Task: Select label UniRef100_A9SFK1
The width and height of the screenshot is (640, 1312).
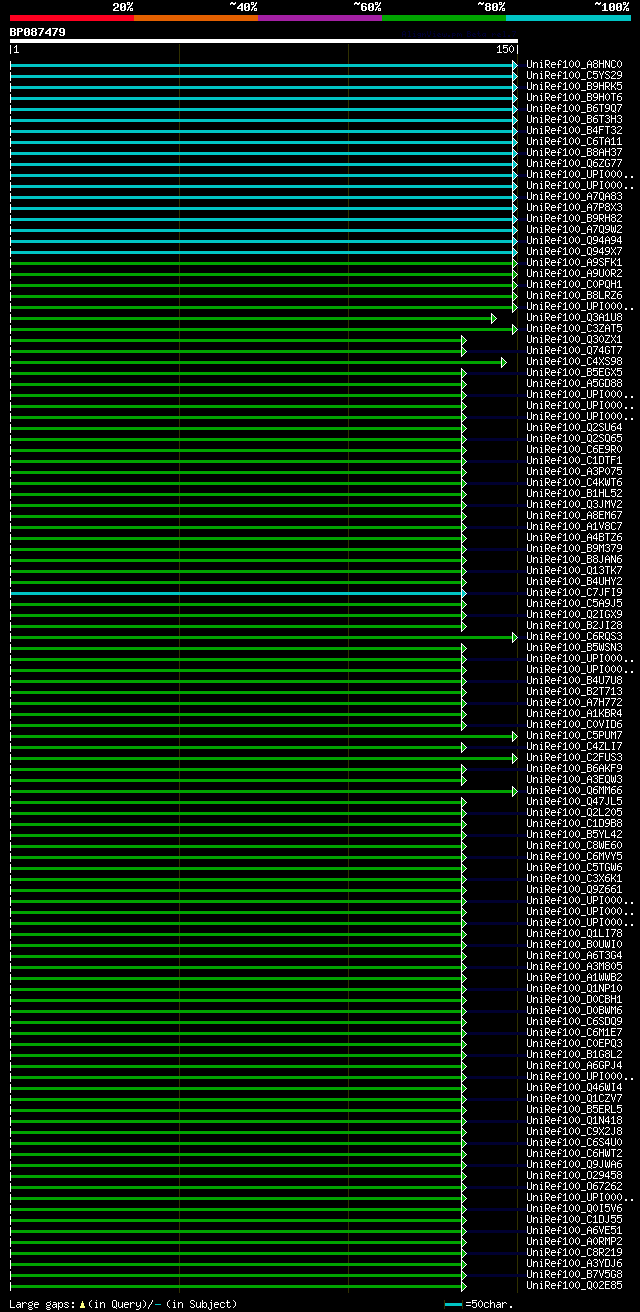Action: coord(574,262)
